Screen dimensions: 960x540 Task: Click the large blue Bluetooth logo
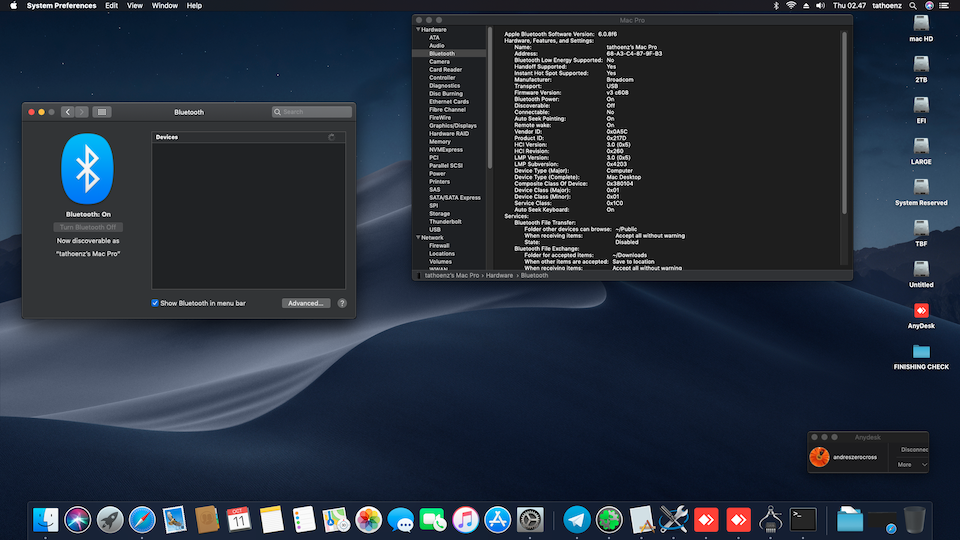(89, 166)
